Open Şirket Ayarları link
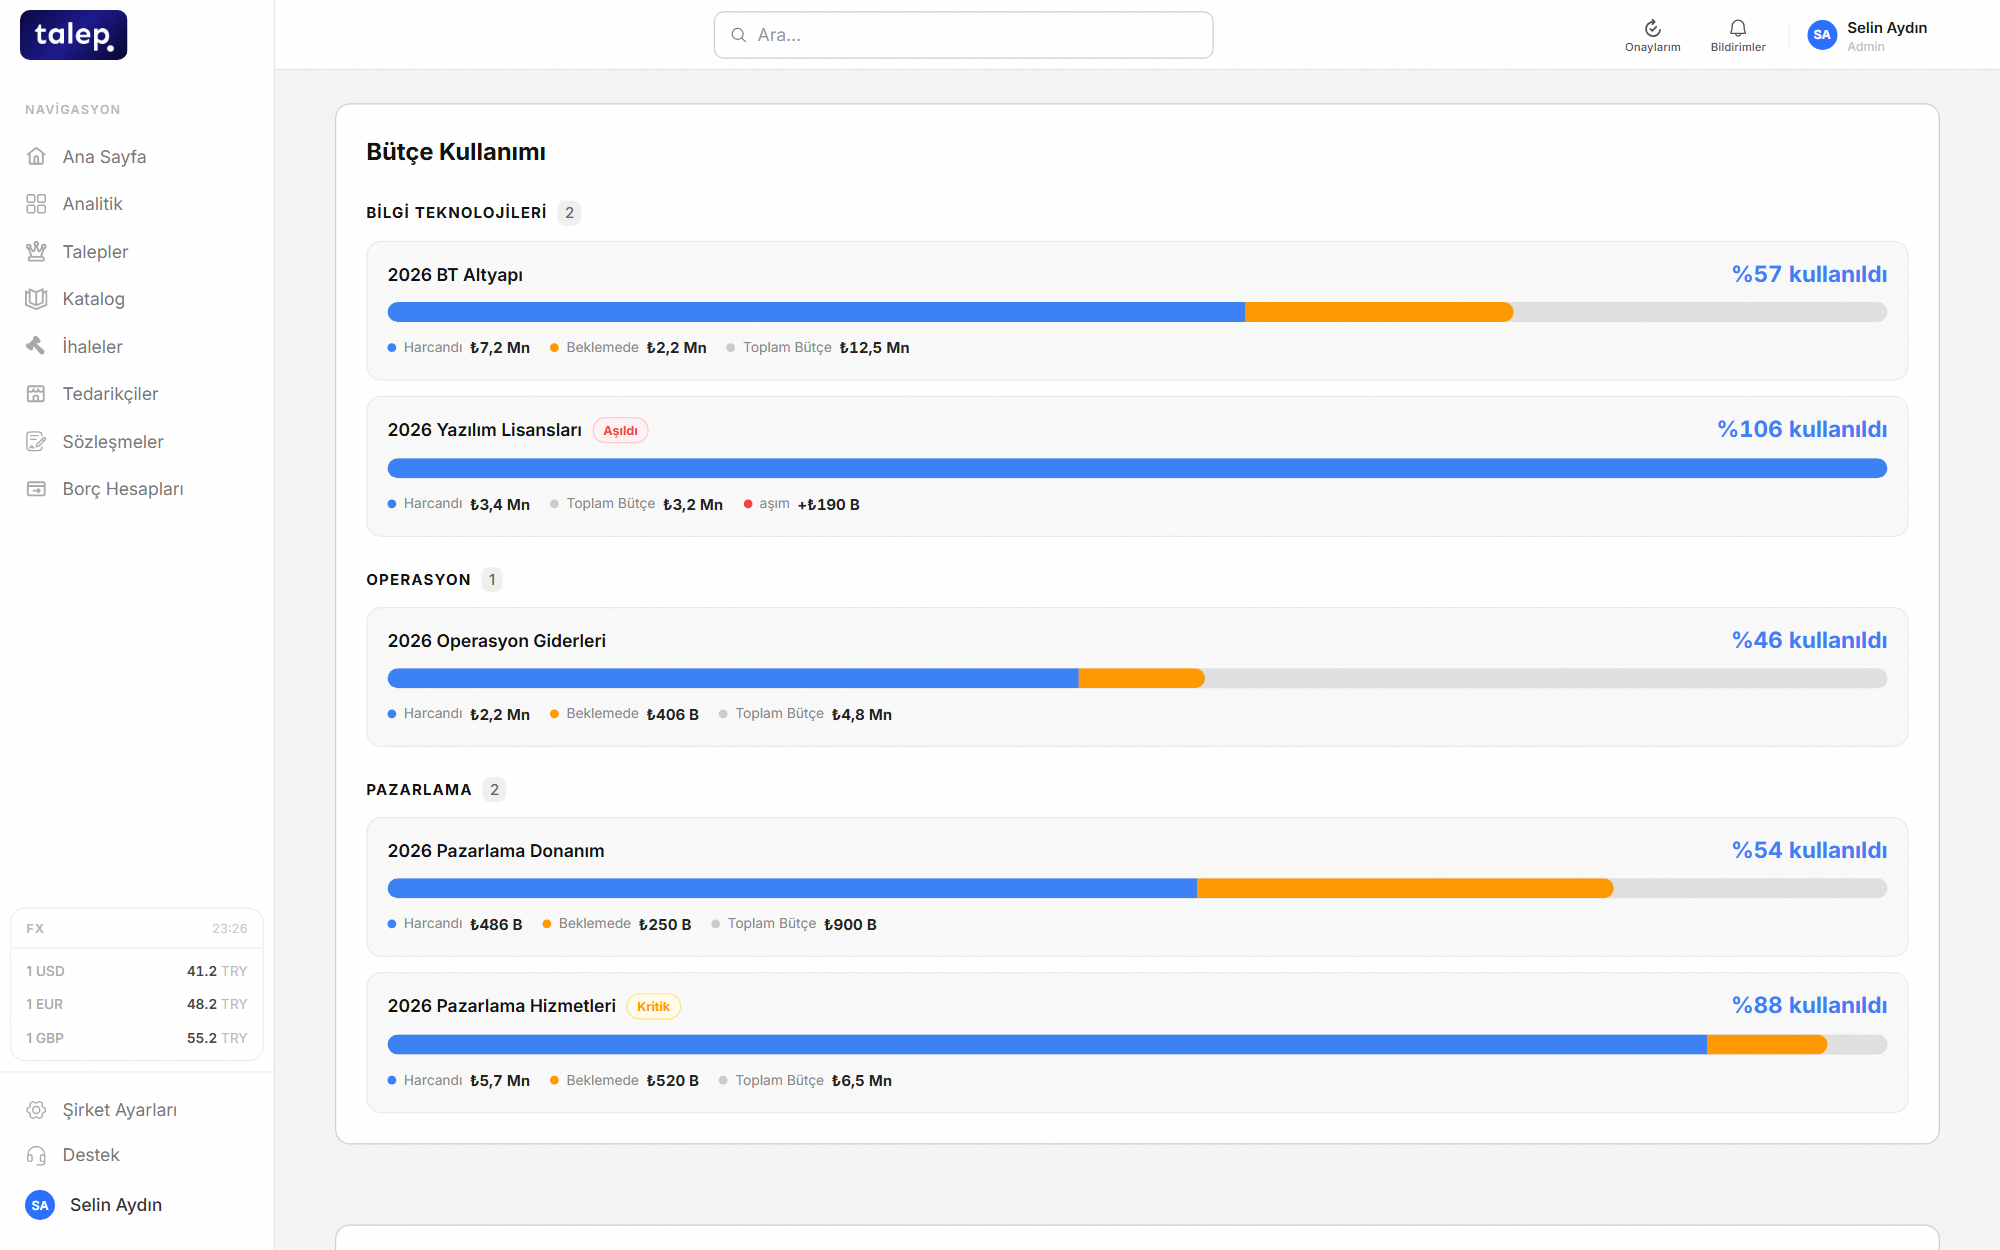 pyautogui.click(x=119, y=1110)
